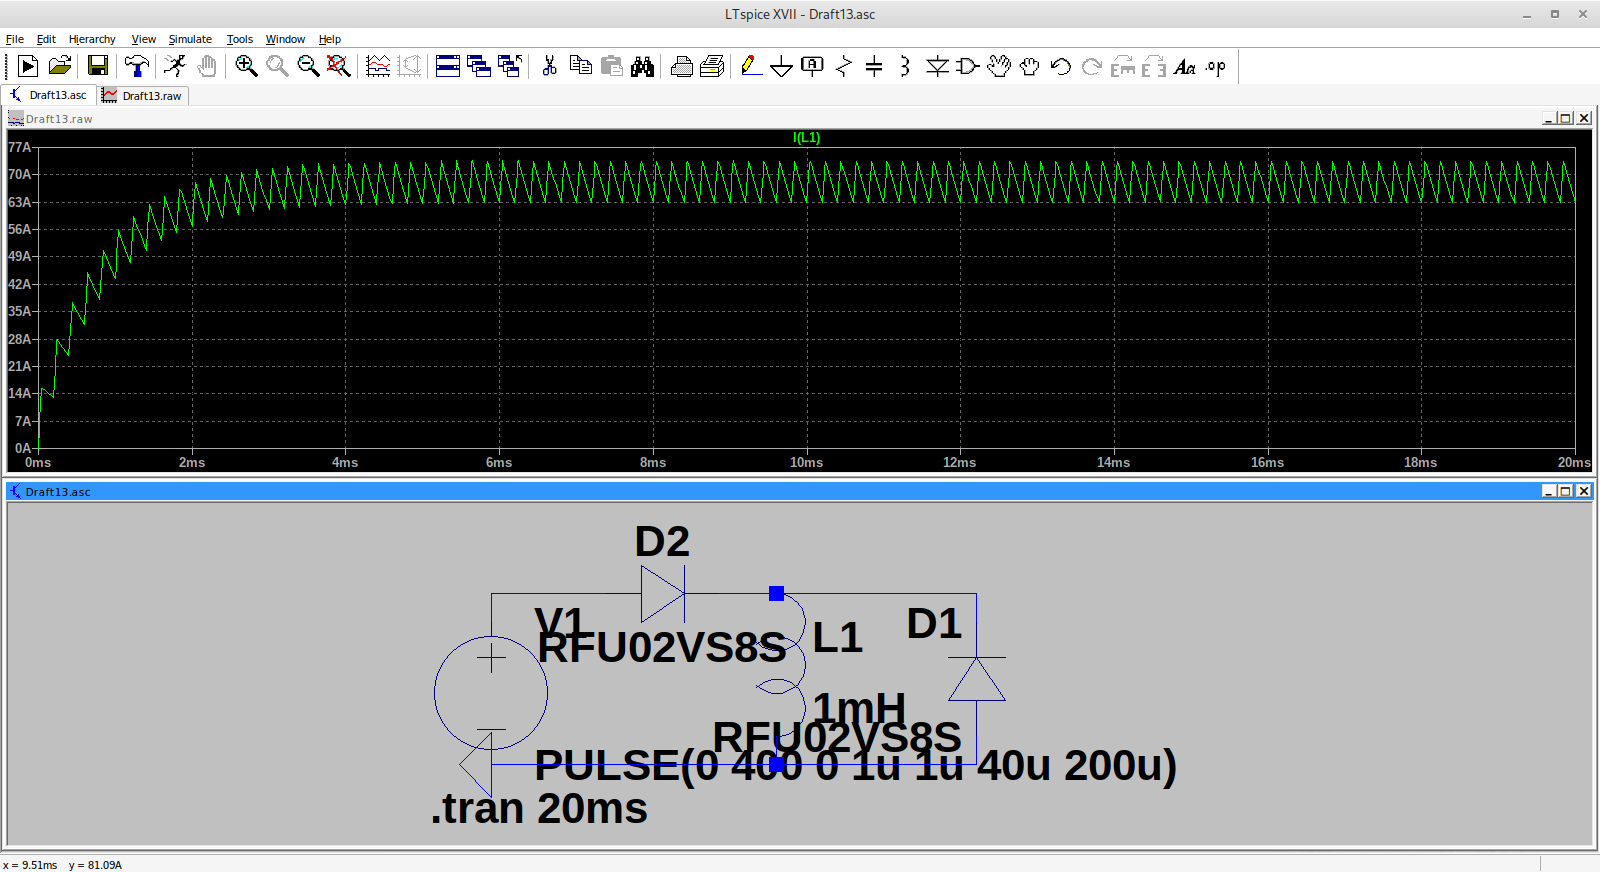Viewport: 1600px width, 872px height.
Task: Select the Resistor component tool
Action: (844, 66)
